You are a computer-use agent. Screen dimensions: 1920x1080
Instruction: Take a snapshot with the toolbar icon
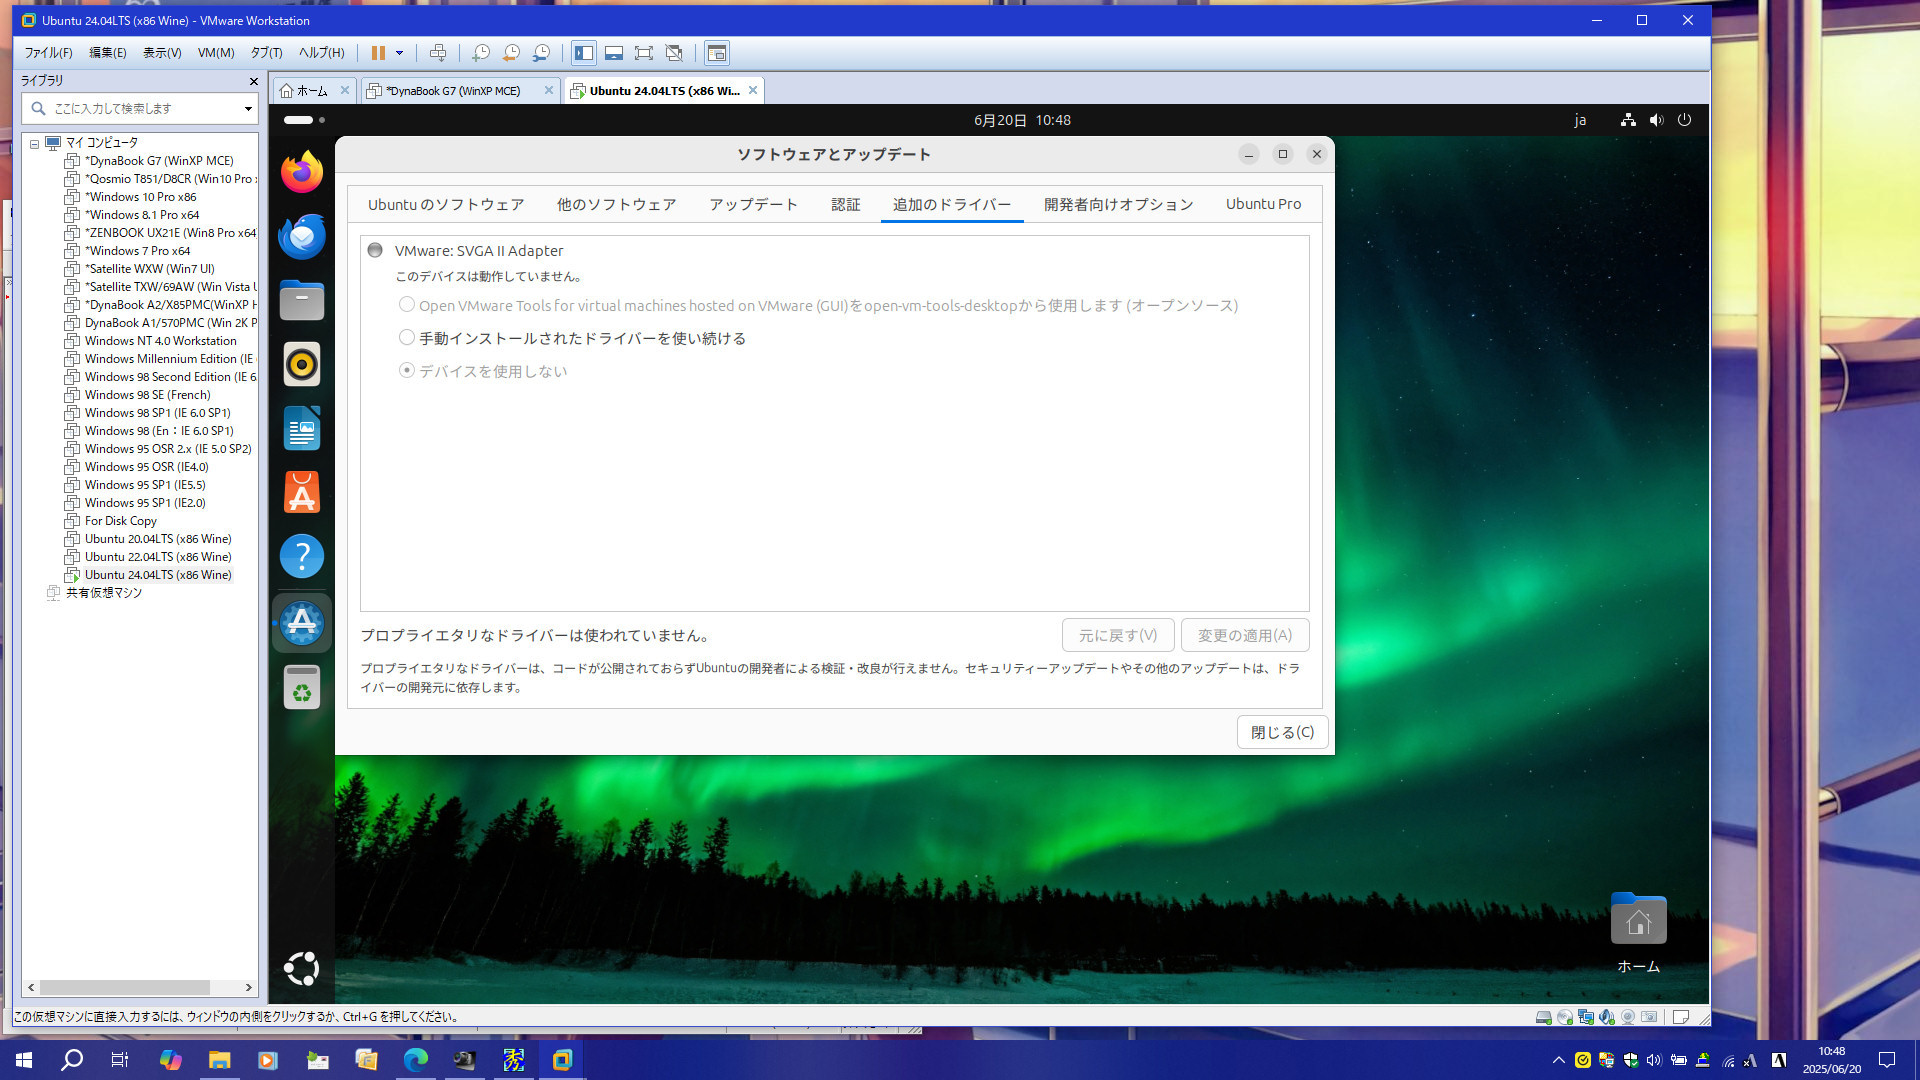coord(481,53)
